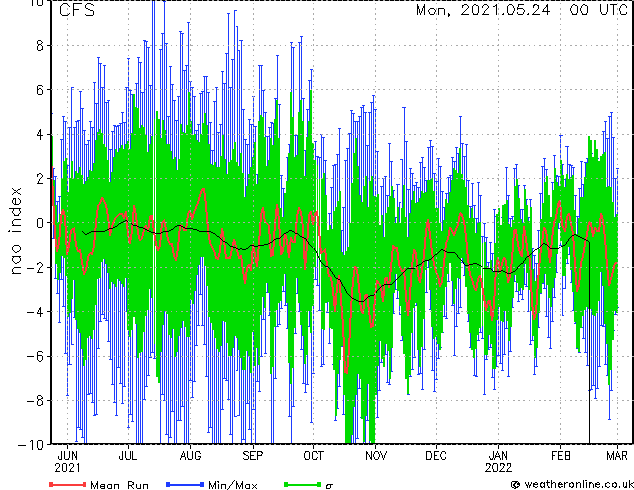Image resolution: width=634 pixels, height=490 pixels.
Task: Click the green sigma legend swatch
Action: tap(303, 484)
